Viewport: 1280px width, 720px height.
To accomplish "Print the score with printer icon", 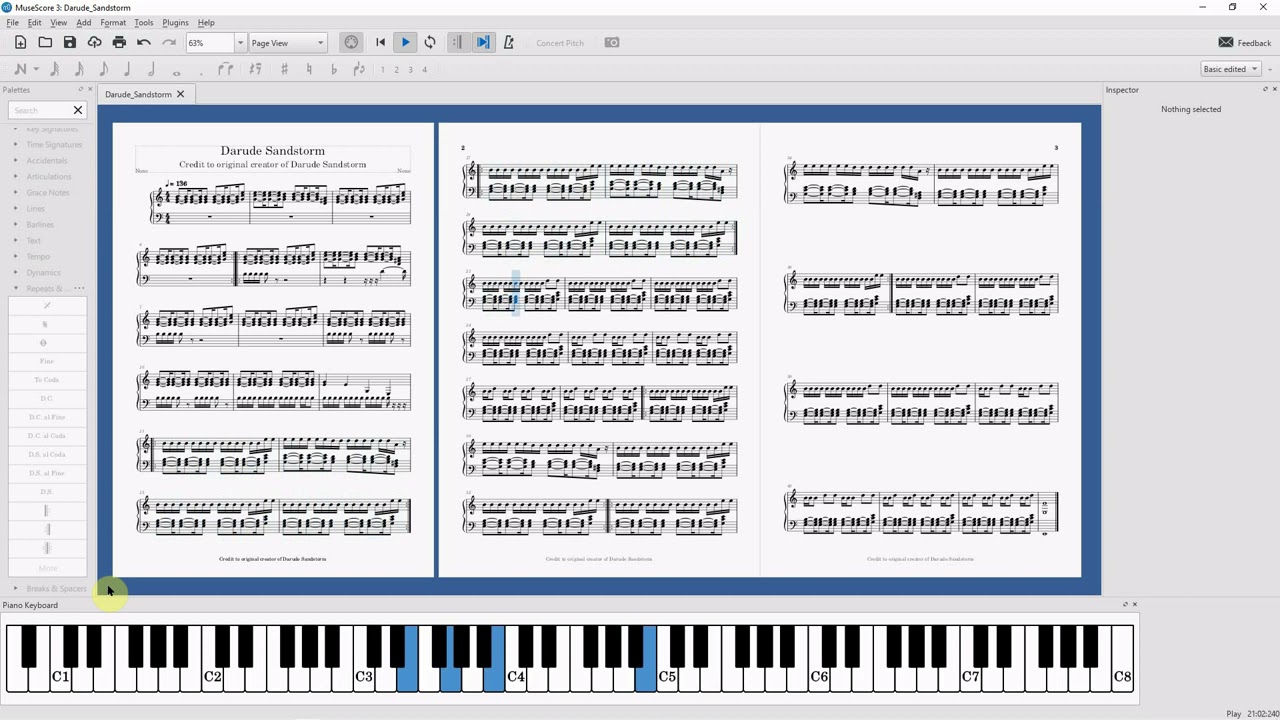I will coord(119,42).
